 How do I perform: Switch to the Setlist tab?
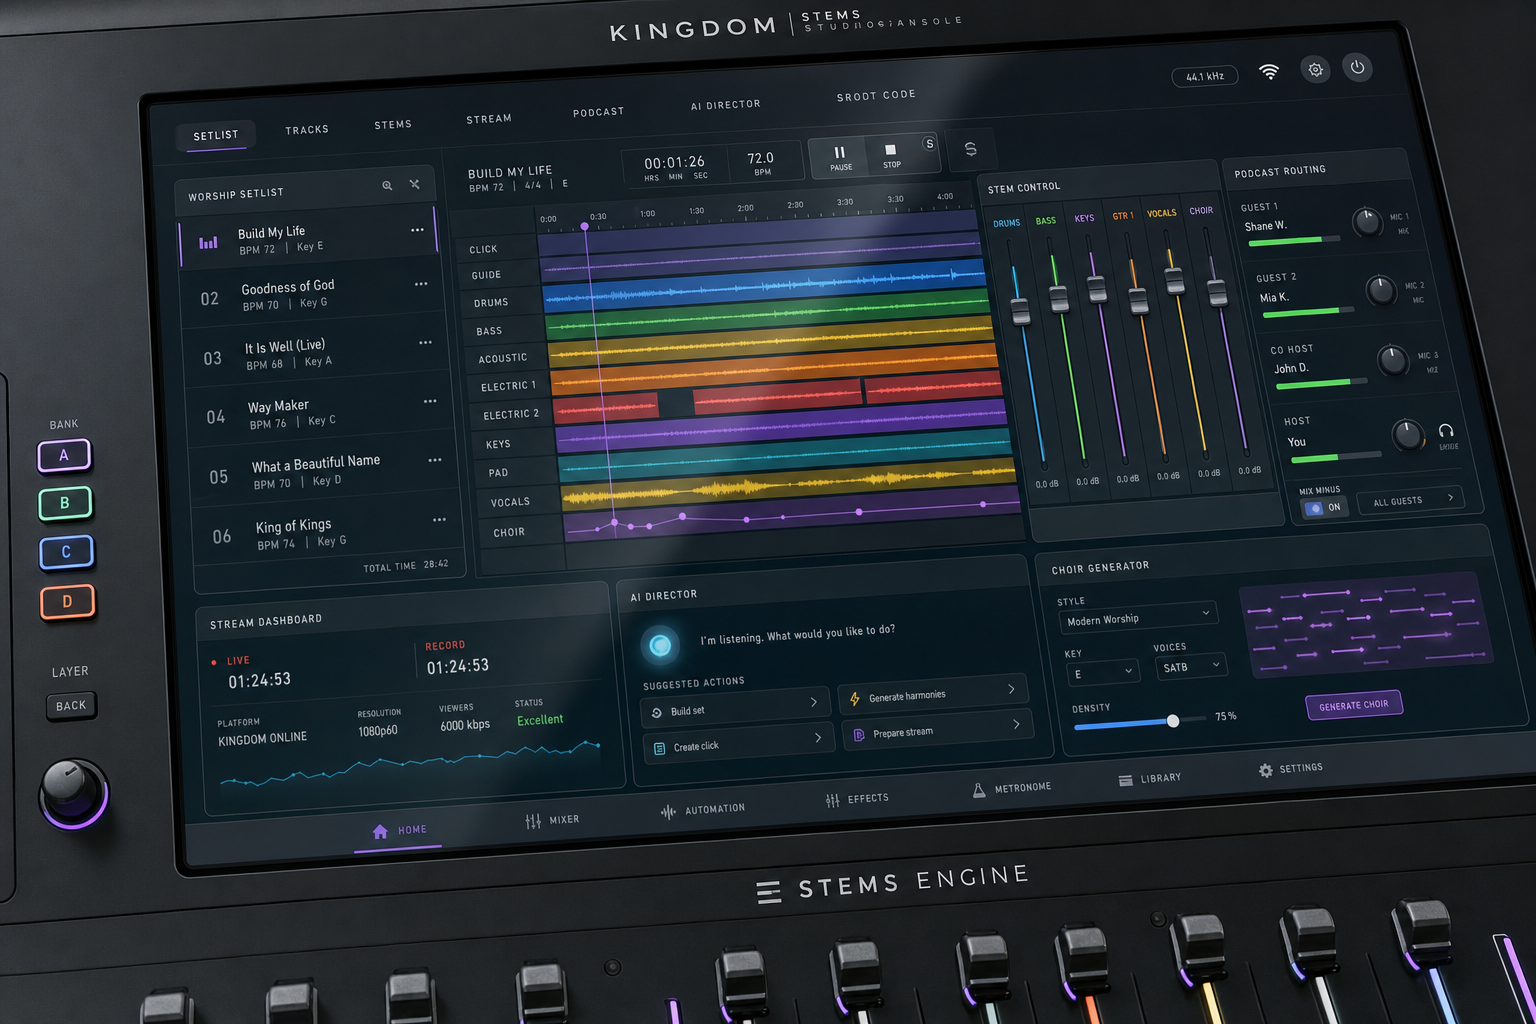click(x=216, y=135)
